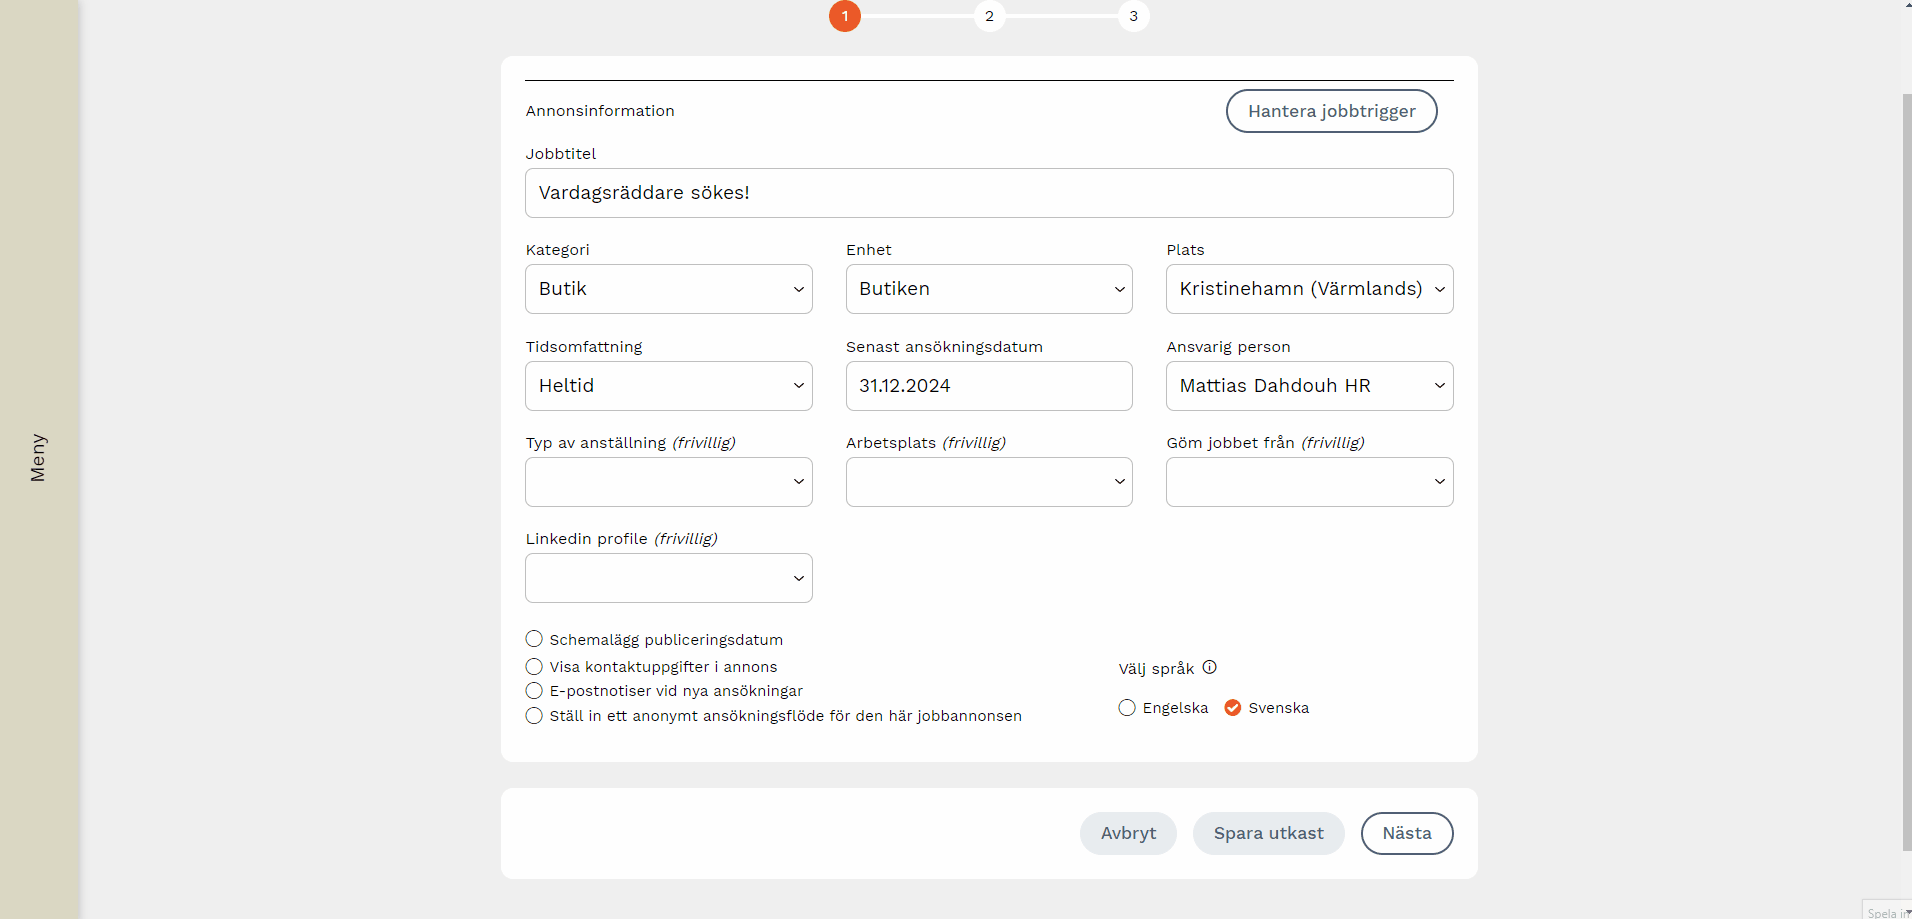Click the Jobbtitel text field
Screen dimensions: 1912x919
click(x=988, y=193)
